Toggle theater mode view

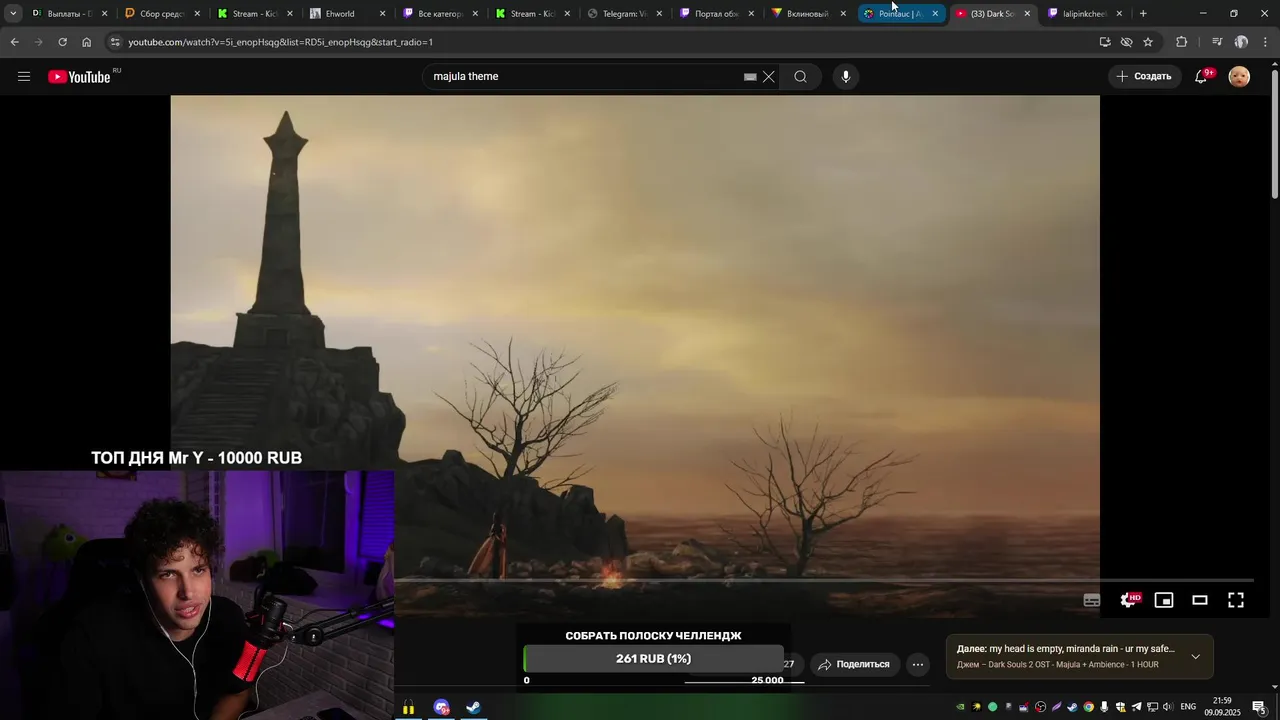click(1200, 600)
